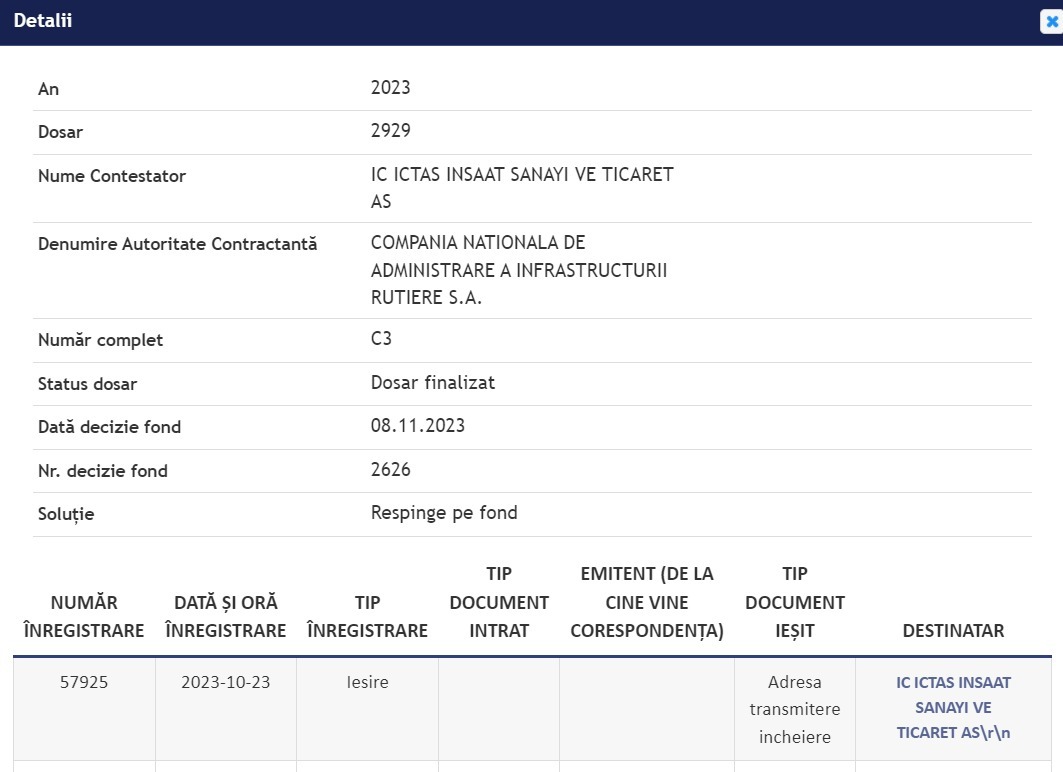
Task: Select decision number 2626
Action: 390,469
